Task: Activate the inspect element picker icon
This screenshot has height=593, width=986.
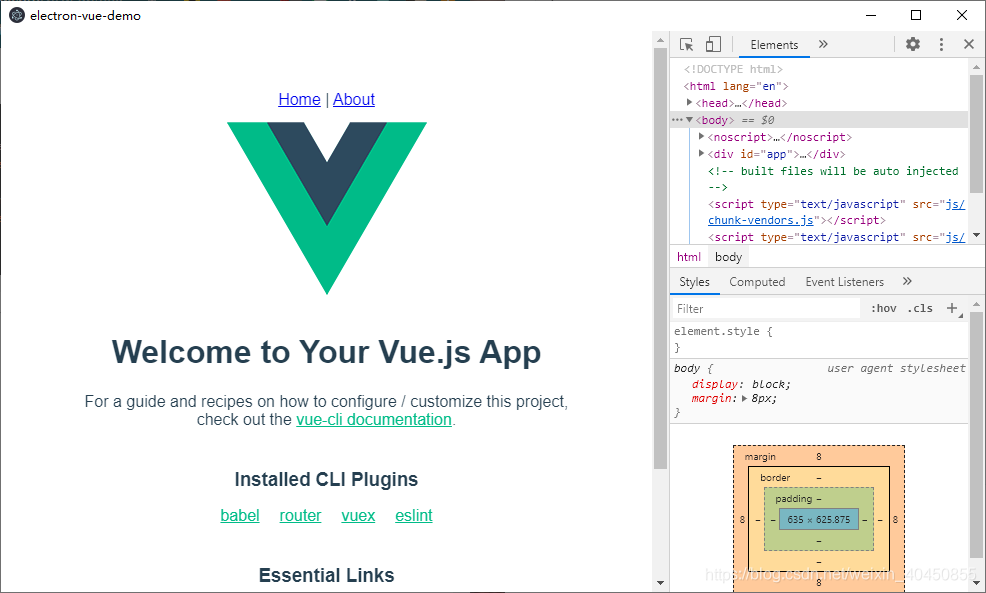Action: 686,45
